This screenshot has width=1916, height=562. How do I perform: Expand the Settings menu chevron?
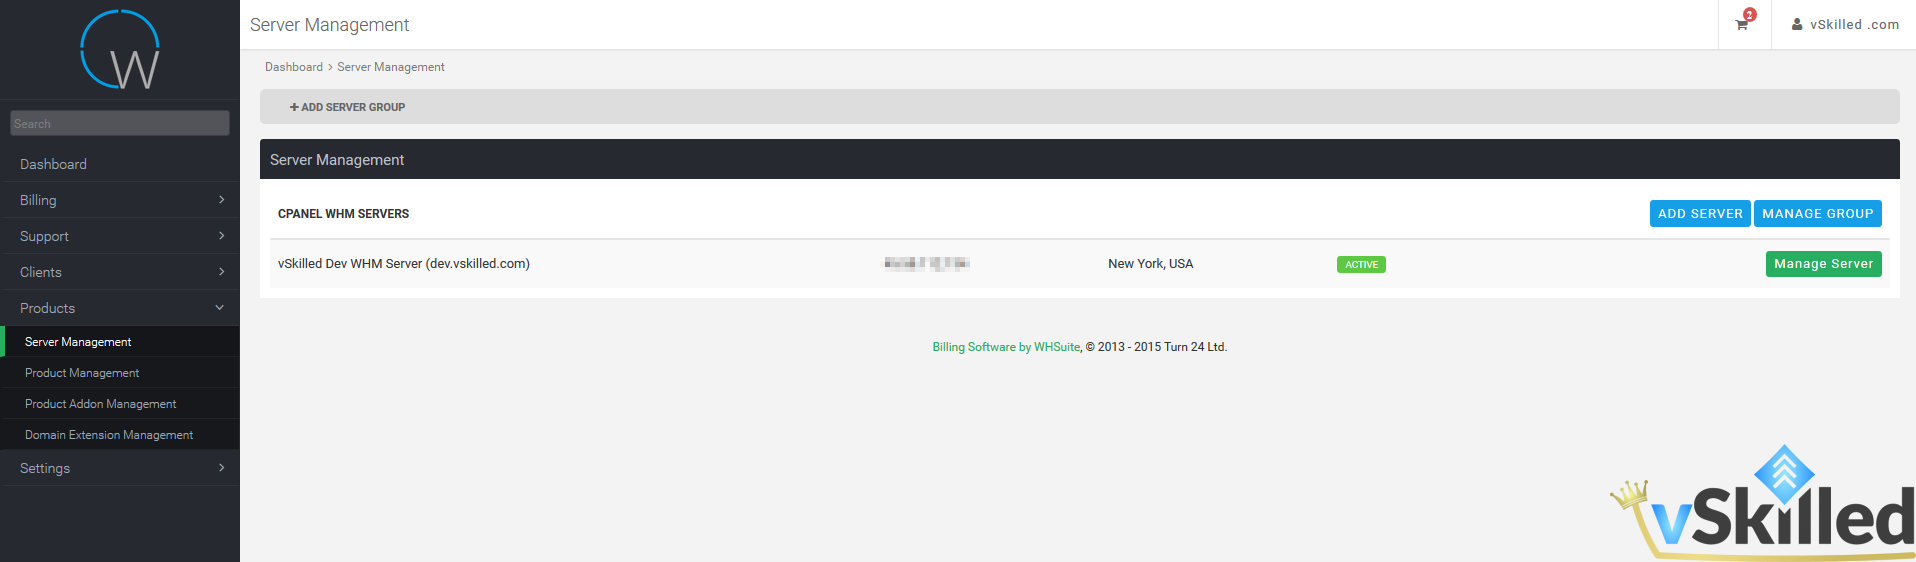[221, 468]
